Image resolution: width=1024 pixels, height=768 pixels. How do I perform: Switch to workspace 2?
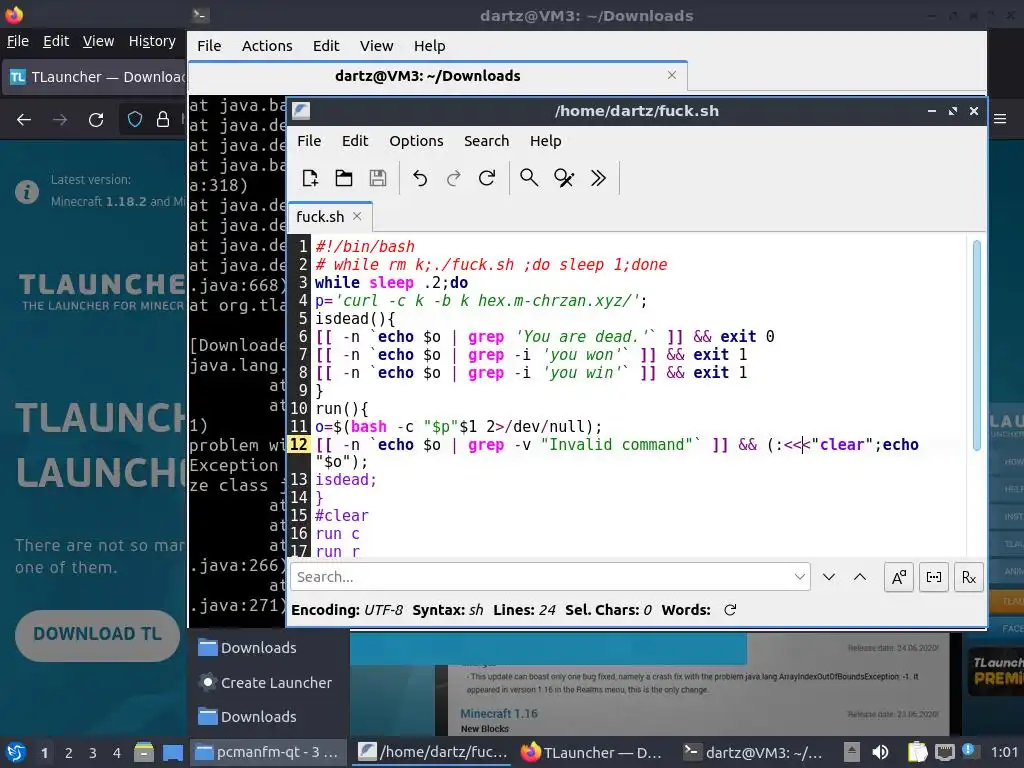click(69, 753)
